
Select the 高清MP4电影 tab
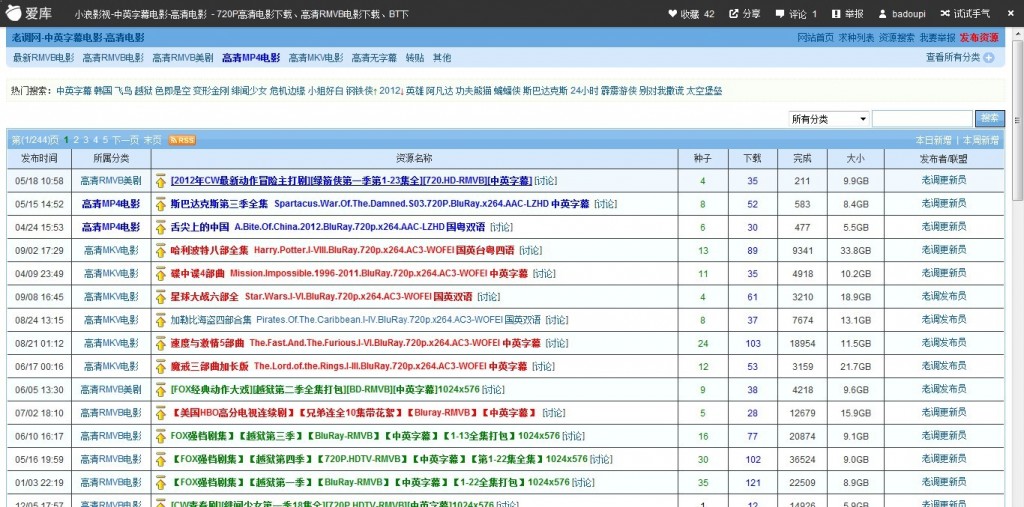[251, 57]
